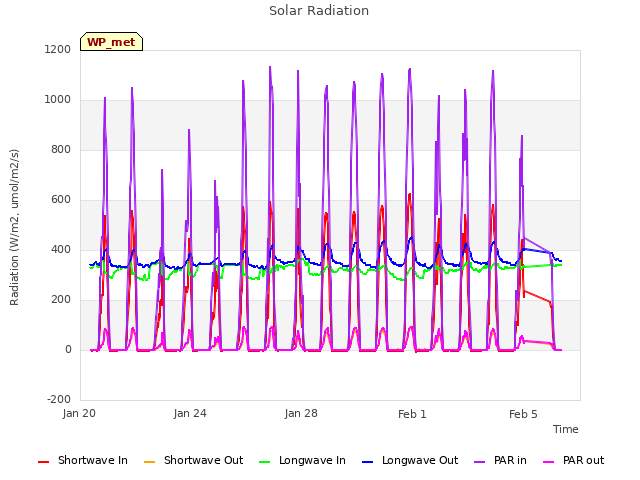Toggle the PAR in legend entry
The width and height of the screenshot is (640, 480).
click(x=500, y=460)
